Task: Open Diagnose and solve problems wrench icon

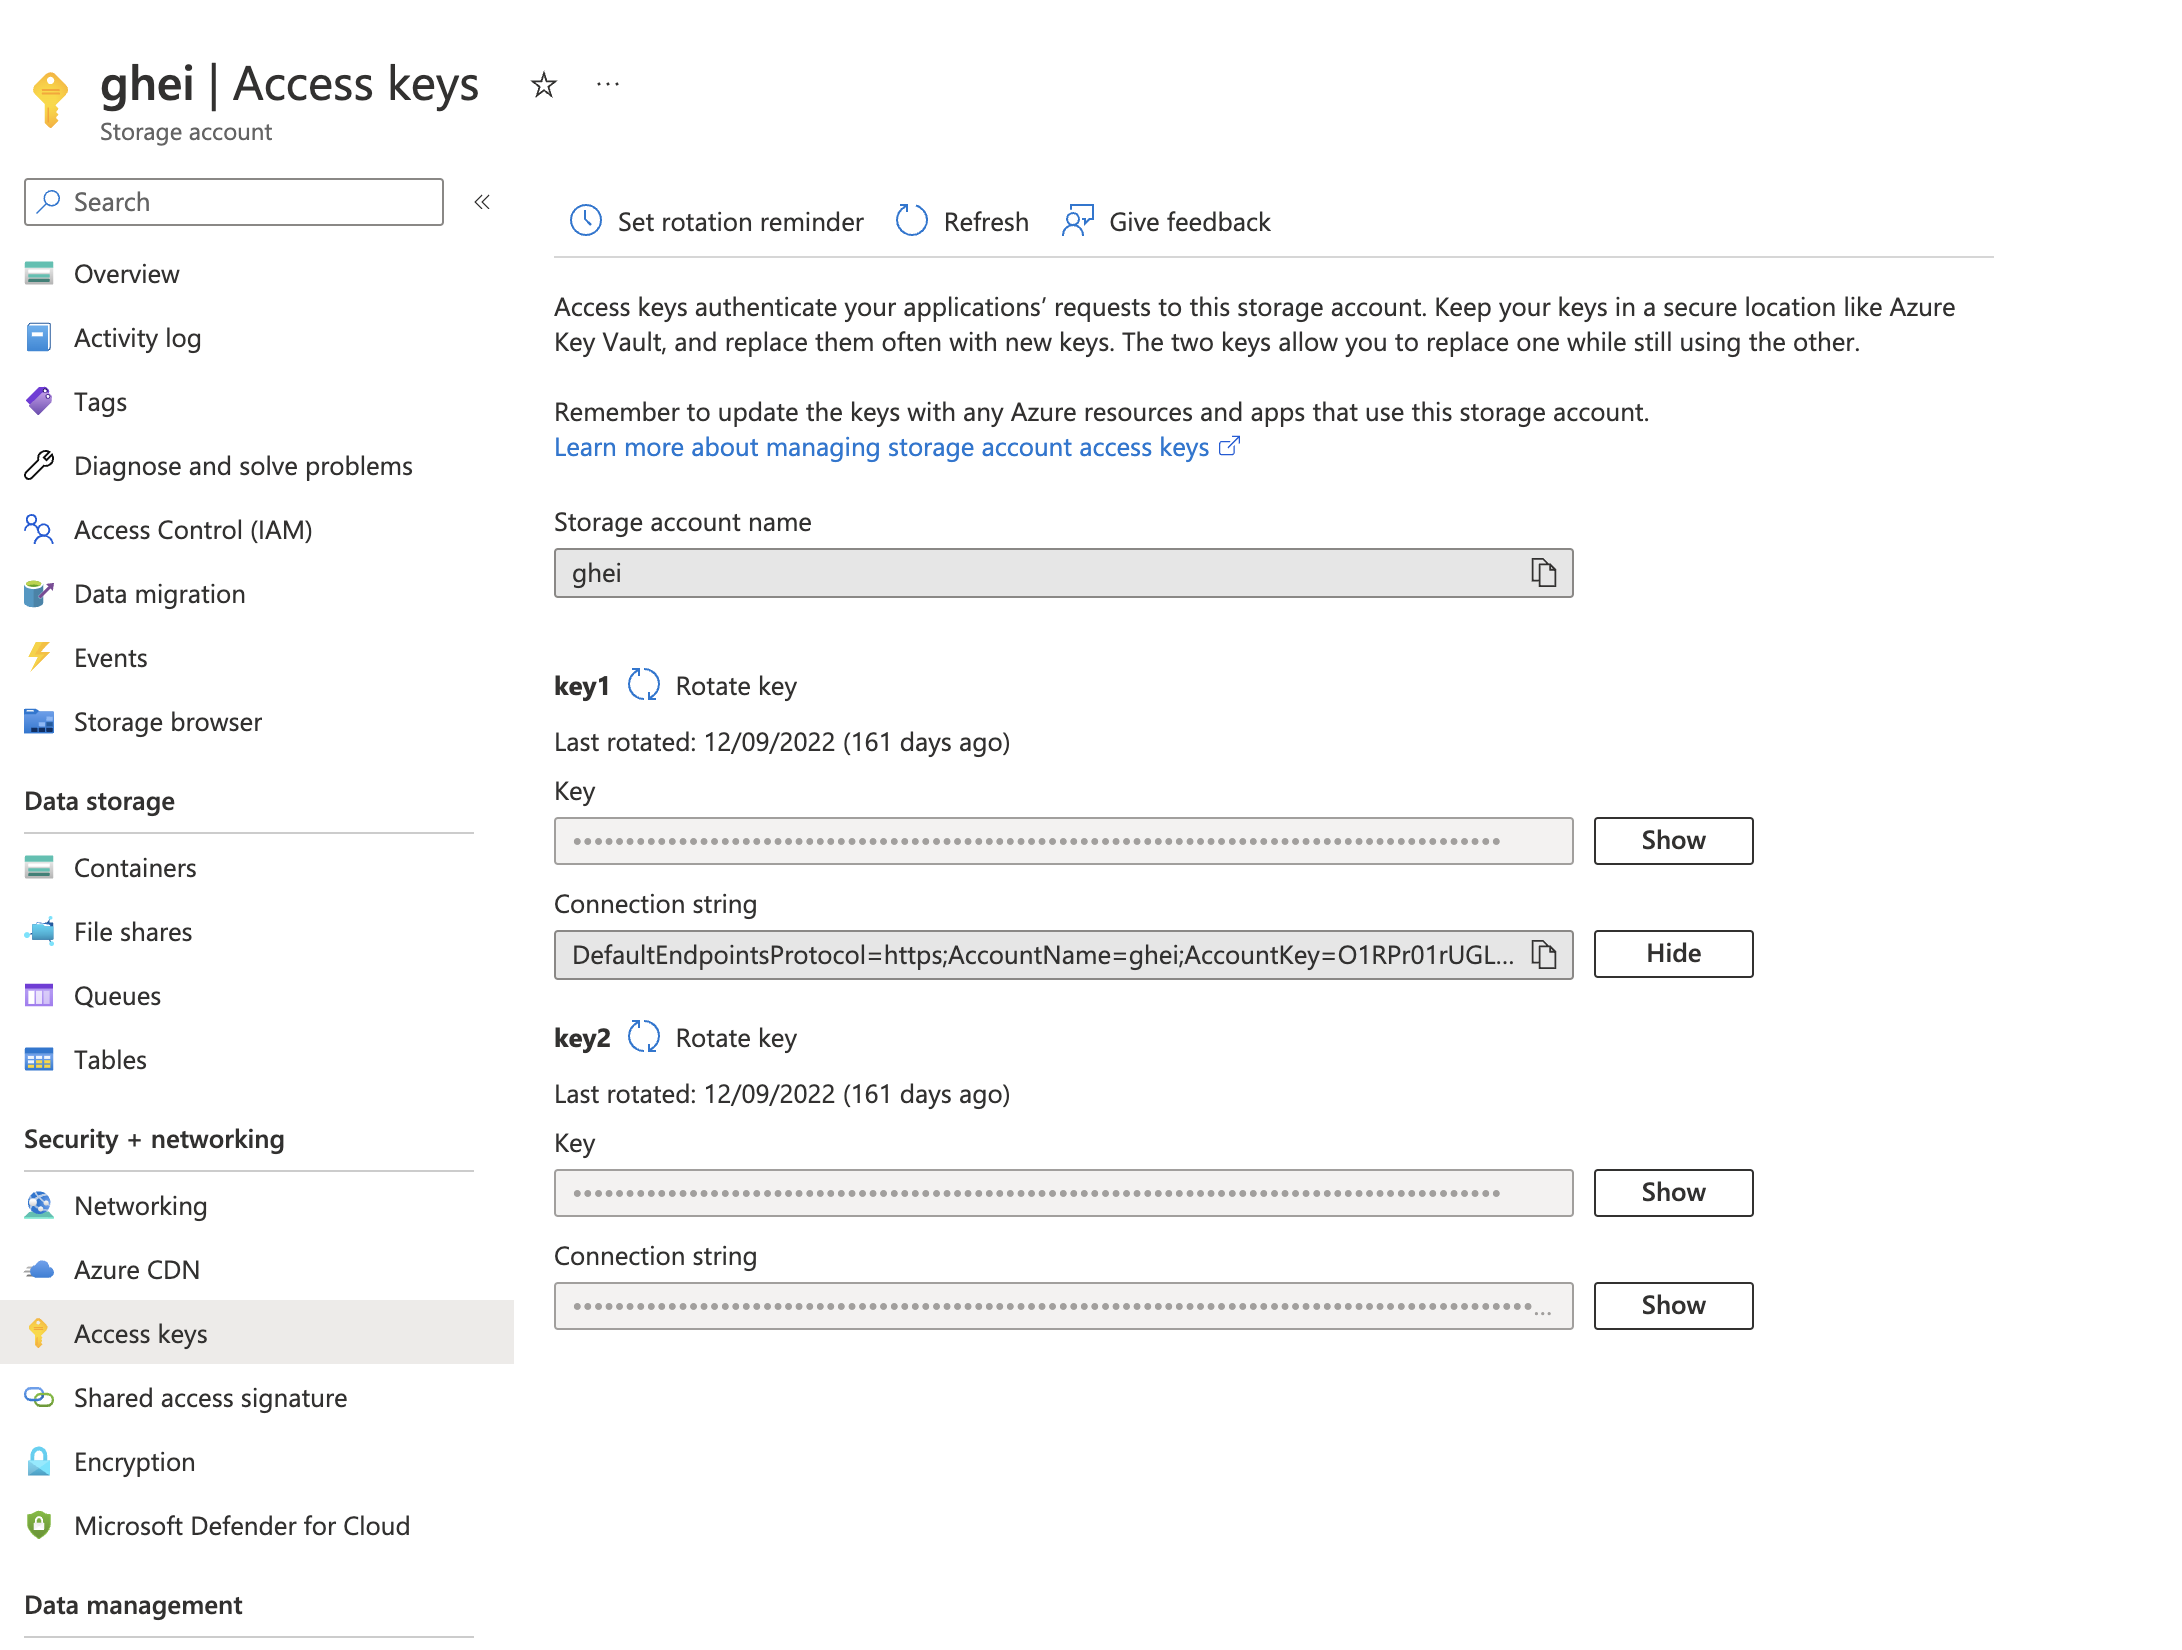Action: 38,465
